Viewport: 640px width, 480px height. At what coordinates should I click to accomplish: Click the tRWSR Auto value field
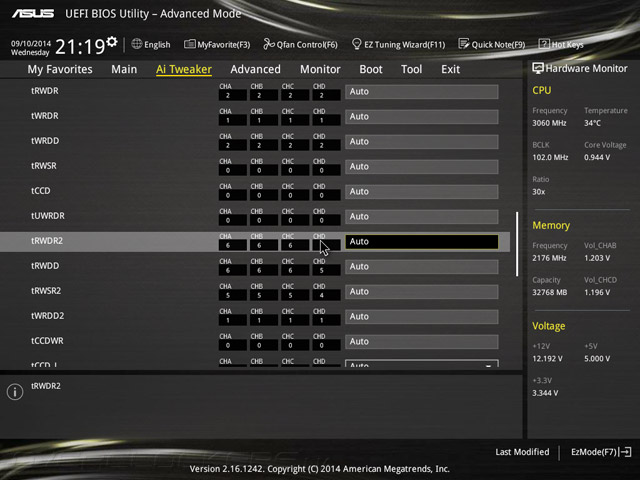point(422,167)
